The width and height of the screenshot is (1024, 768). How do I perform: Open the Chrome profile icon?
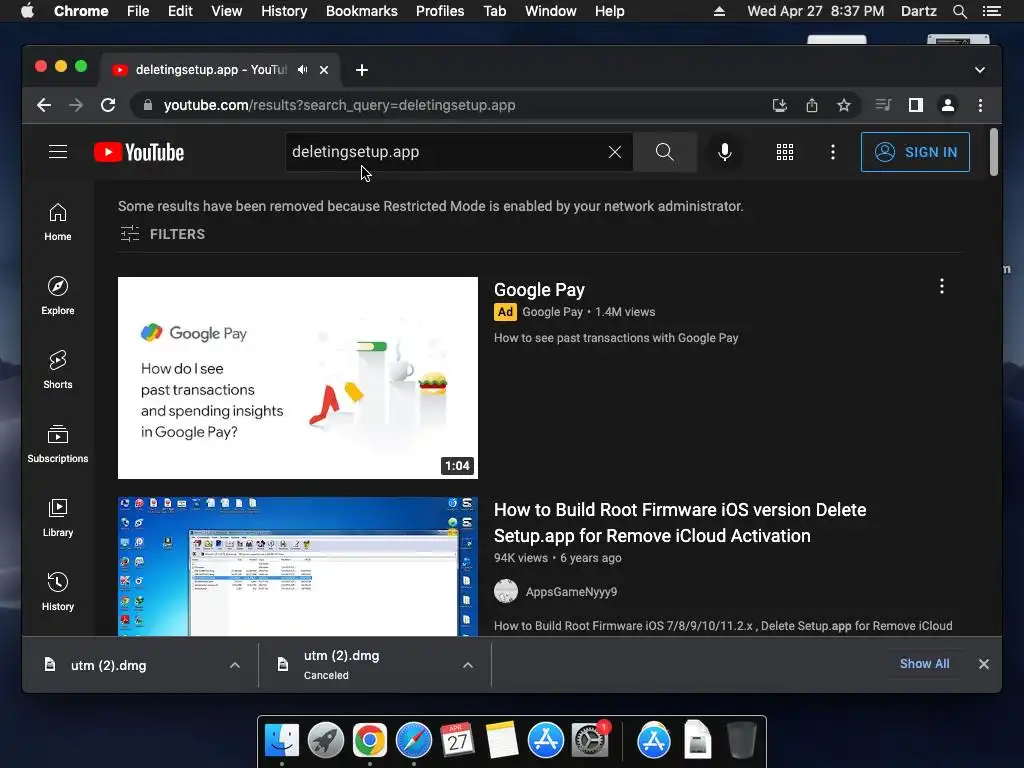point(948,105)
